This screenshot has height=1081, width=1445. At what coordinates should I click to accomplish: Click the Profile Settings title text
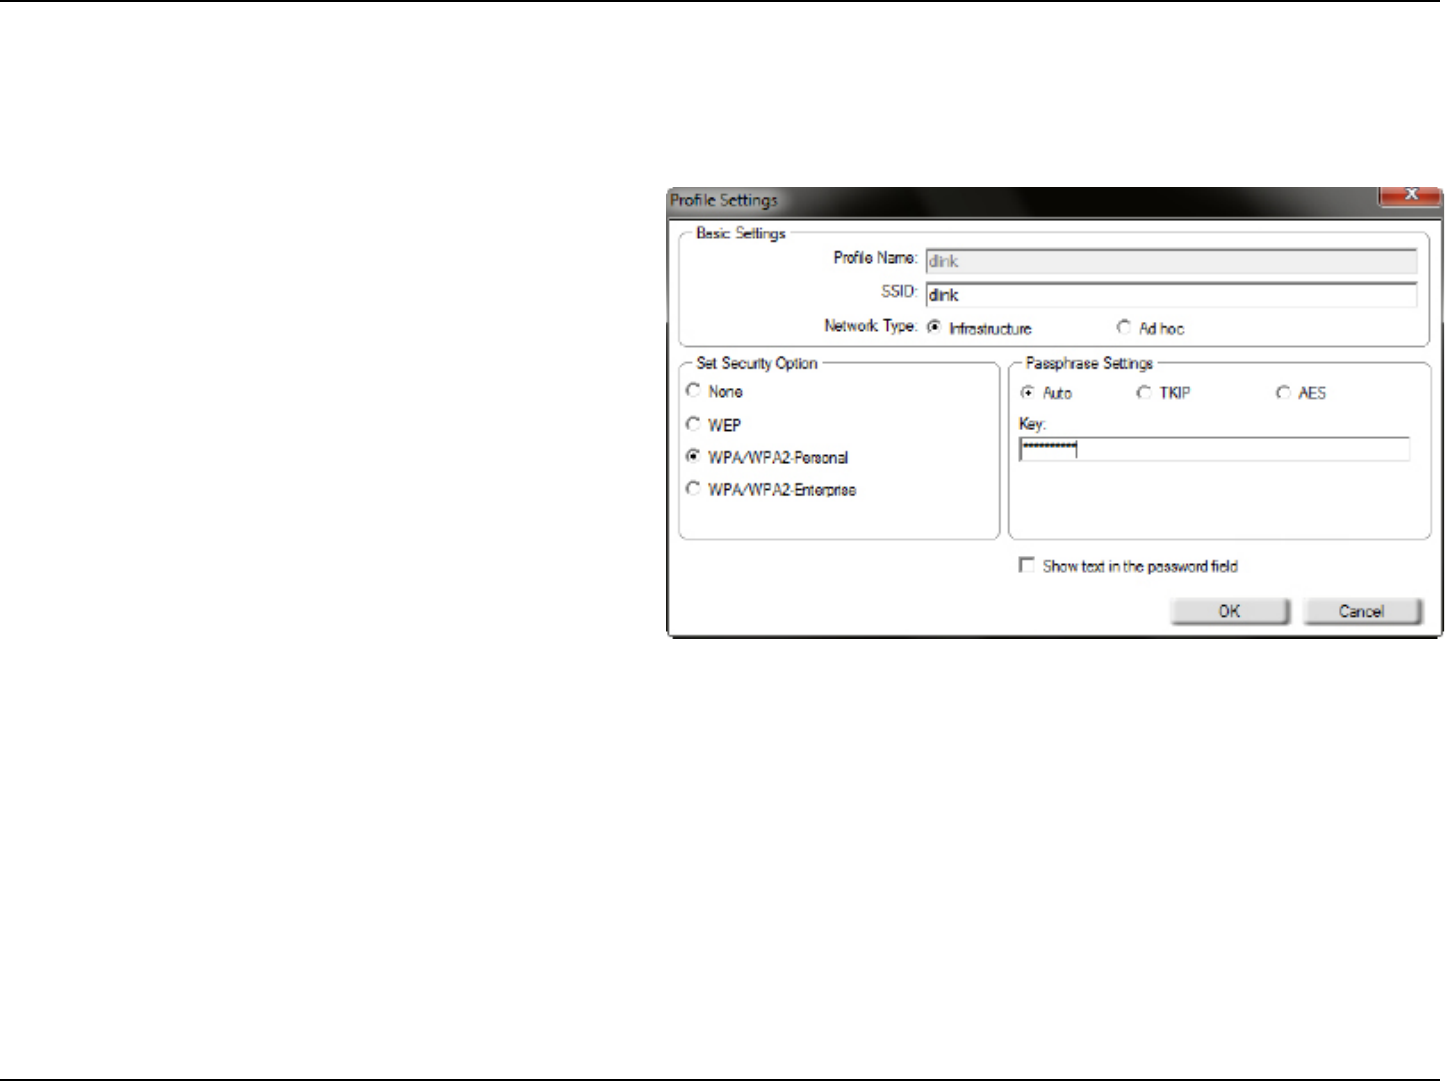(x=724, y=200)
